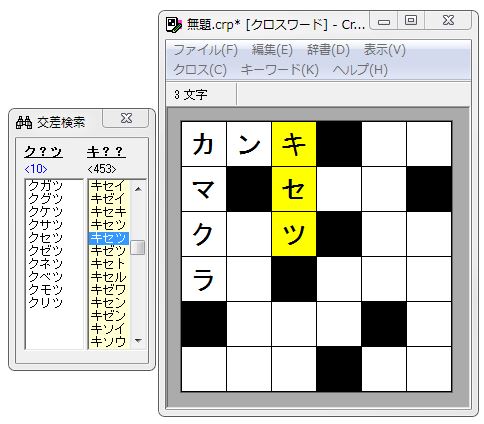Click the binoculars icon in 交差検索 window
Viewport: 484px width, 424px height.
[24, 122]
